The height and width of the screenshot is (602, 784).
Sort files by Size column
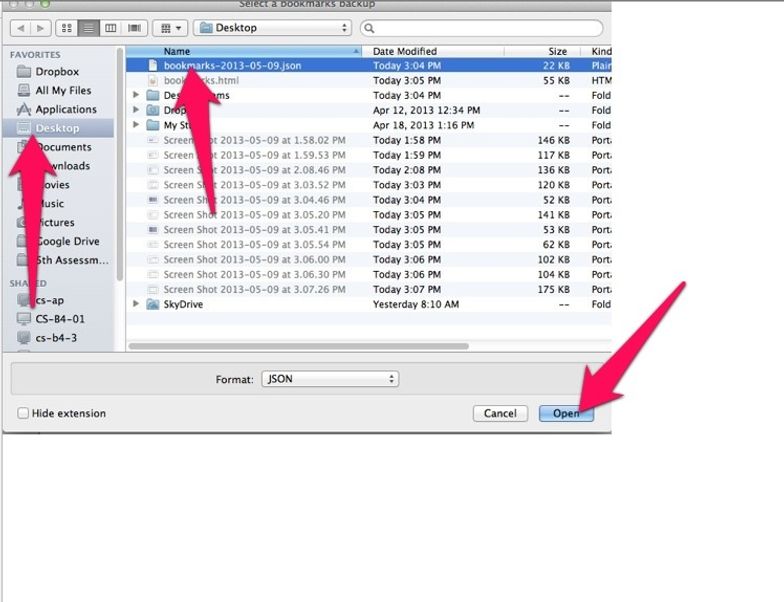tap(557, 51)
